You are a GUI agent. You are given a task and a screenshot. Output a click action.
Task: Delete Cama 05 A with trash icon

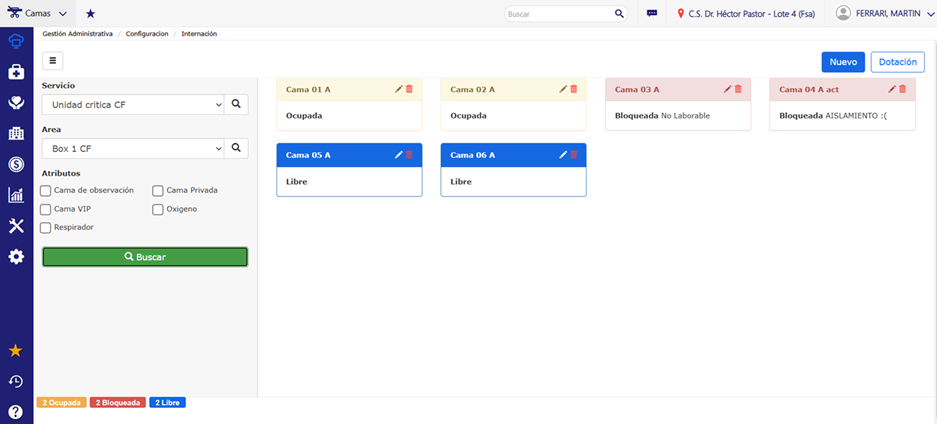(x=409, y=155)
